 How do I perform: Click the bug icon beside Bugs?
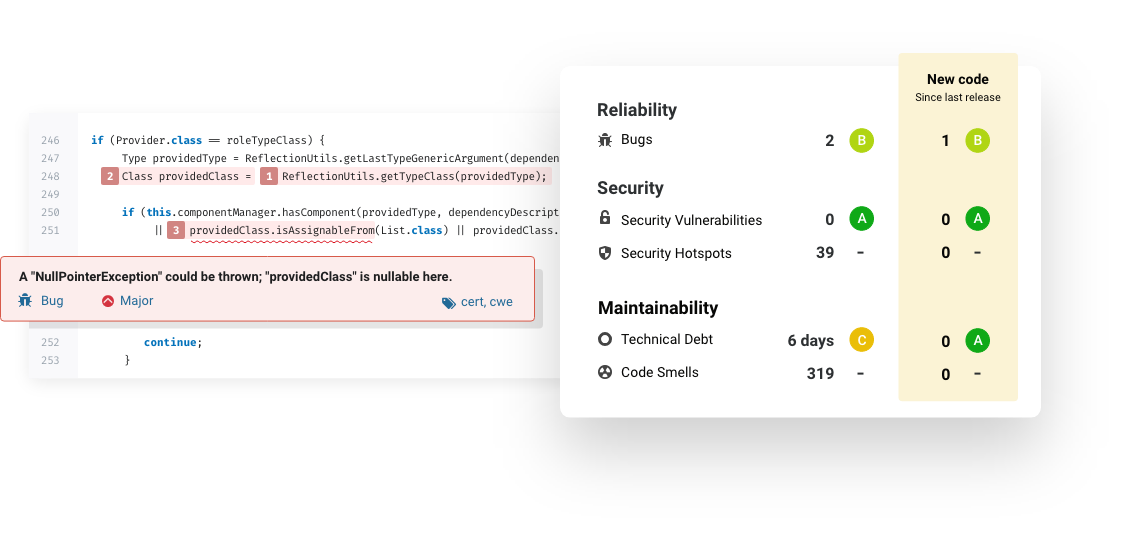click(x=604, y=140)
